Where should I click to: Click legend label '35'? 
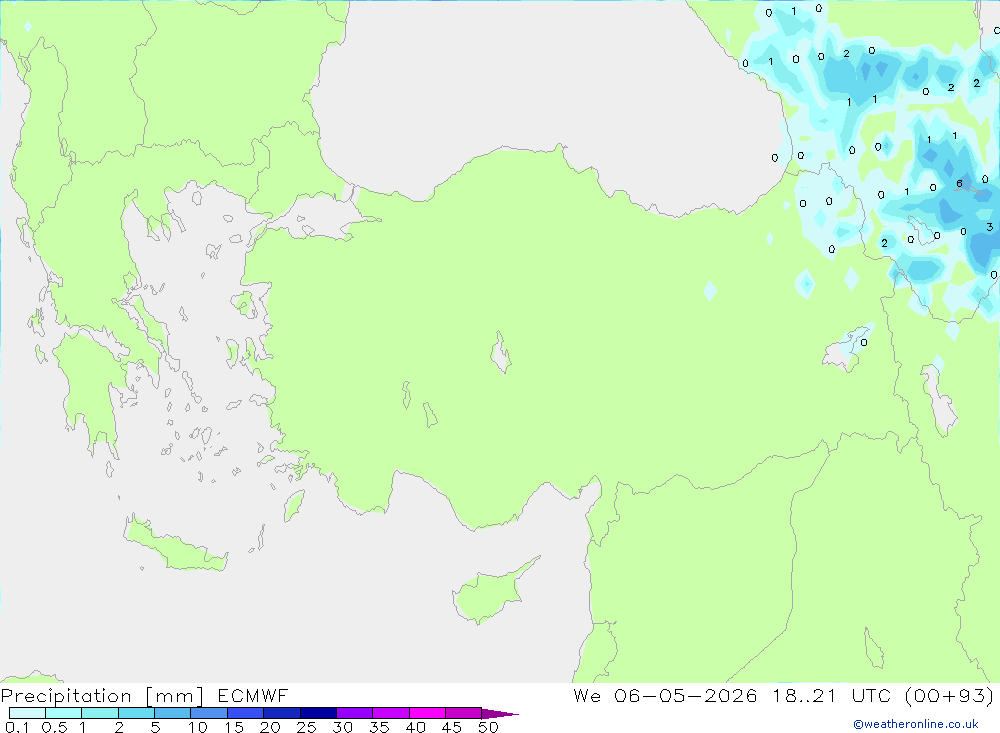[x=379, y=727]
